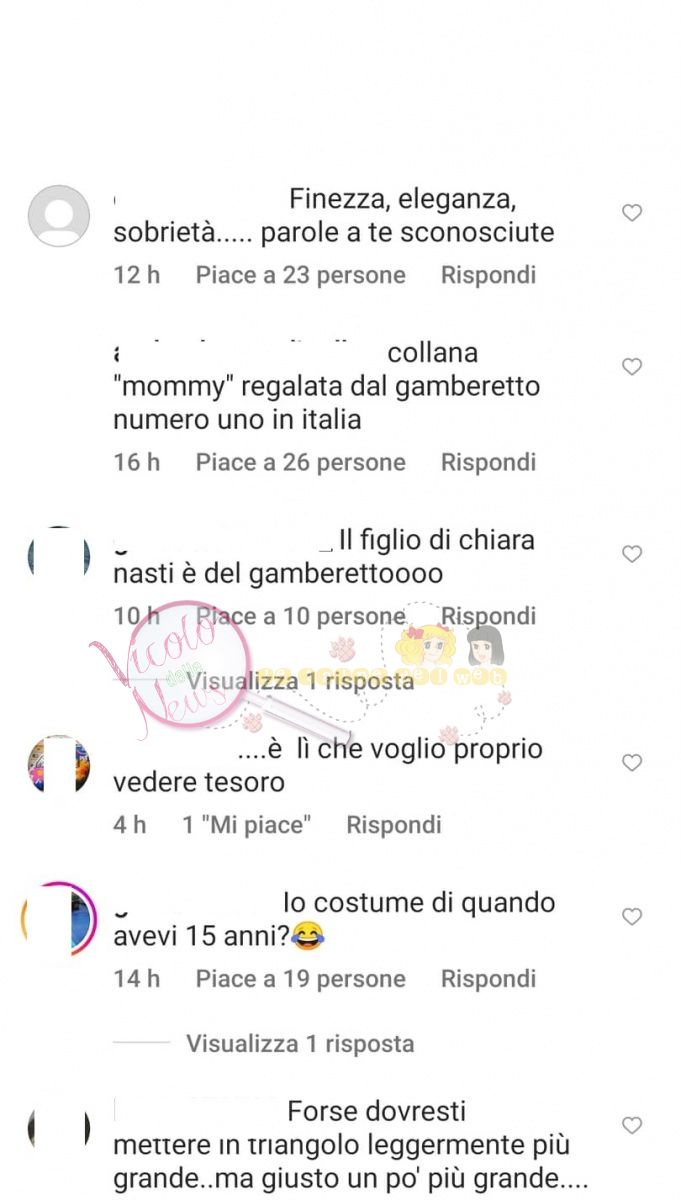Like the 'costume di quando avevi 15' comment
This screenshot has height=1200, width=681.
632,917
